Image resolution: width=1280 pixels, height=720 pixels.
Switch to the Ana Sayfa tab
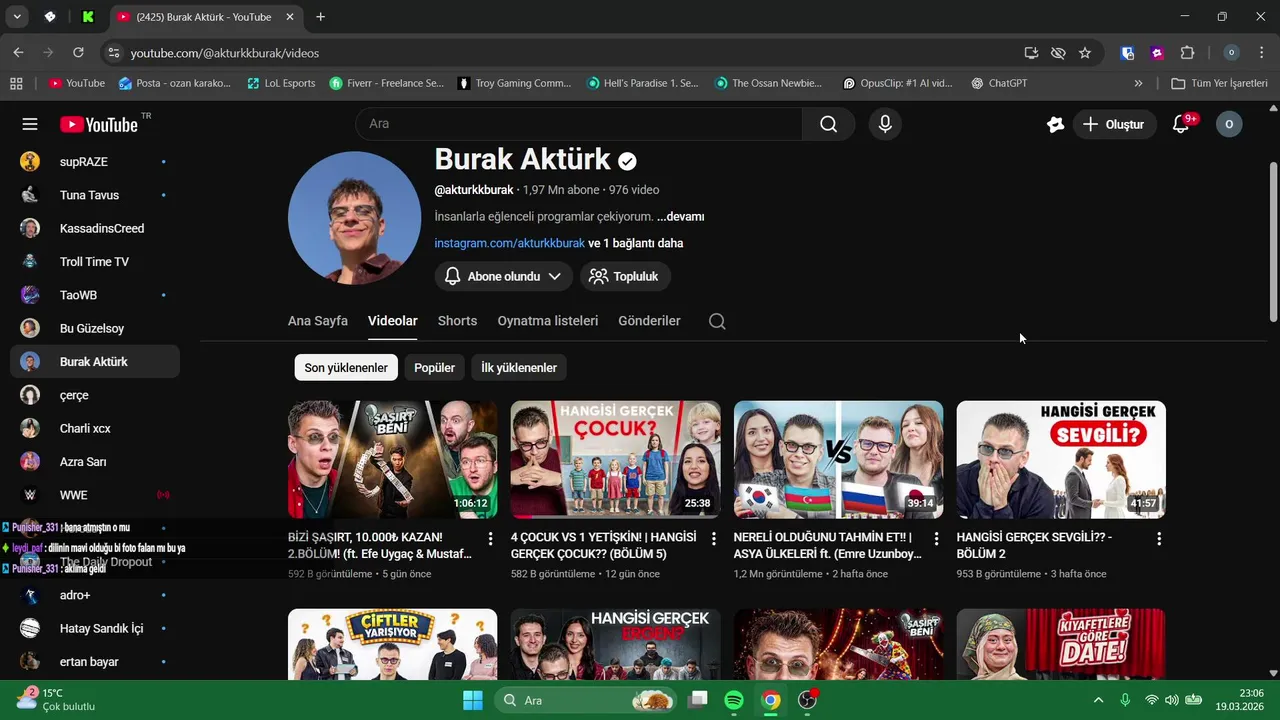click(x=318, y=321)
